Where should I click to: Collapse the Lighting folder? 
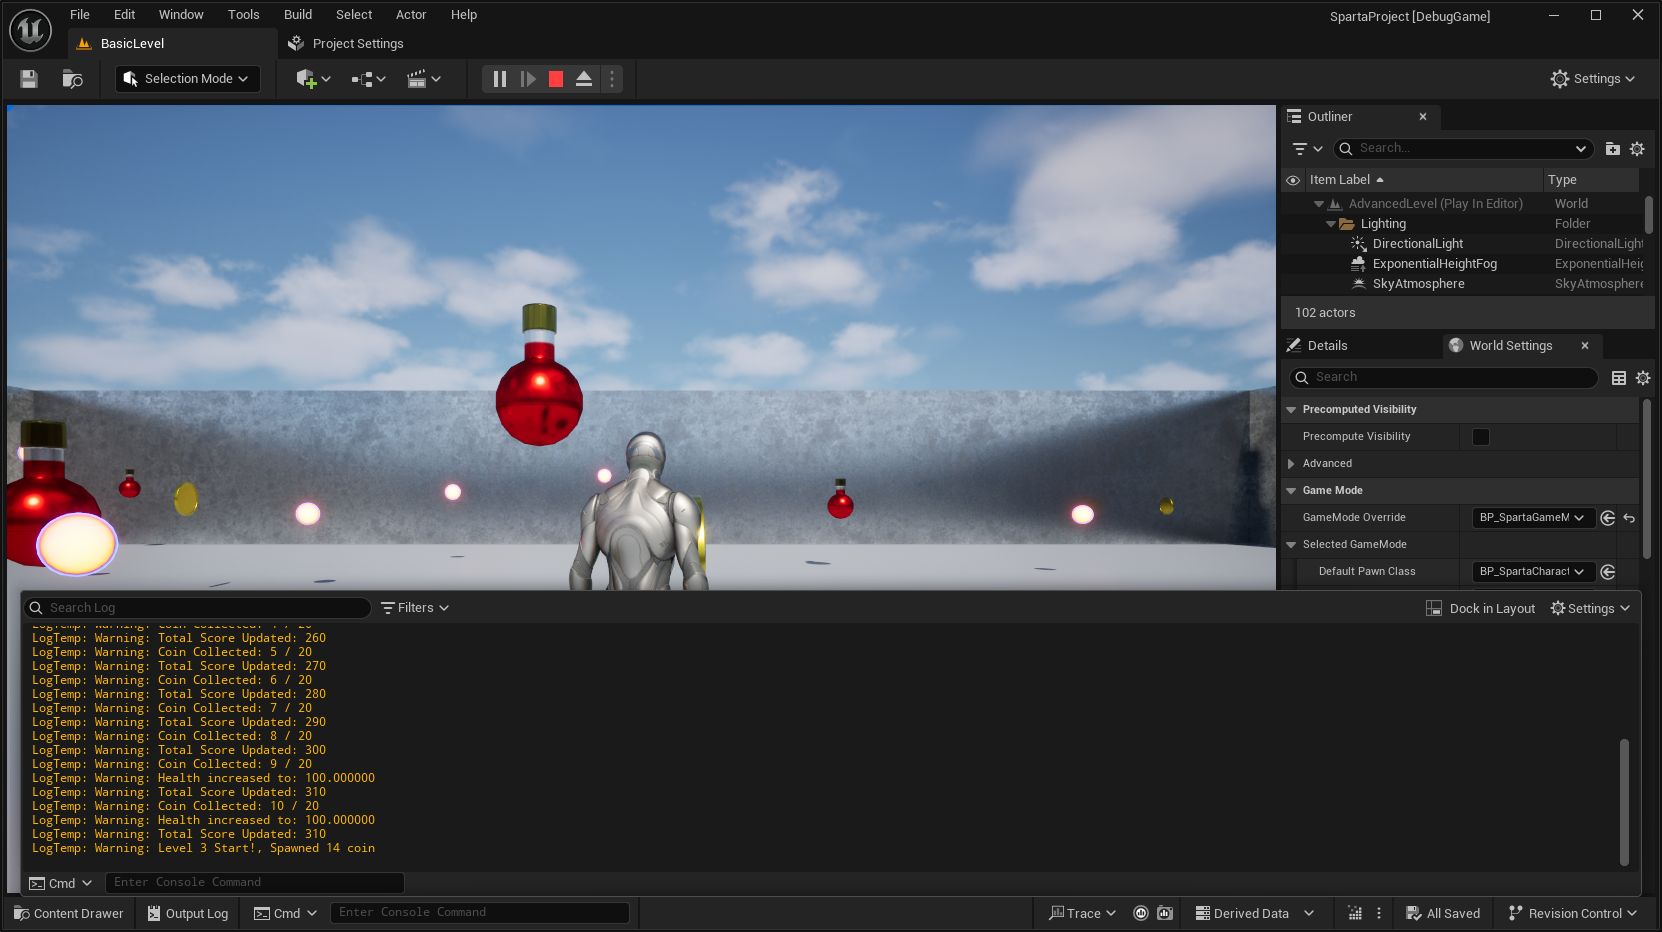point(1331,224)
